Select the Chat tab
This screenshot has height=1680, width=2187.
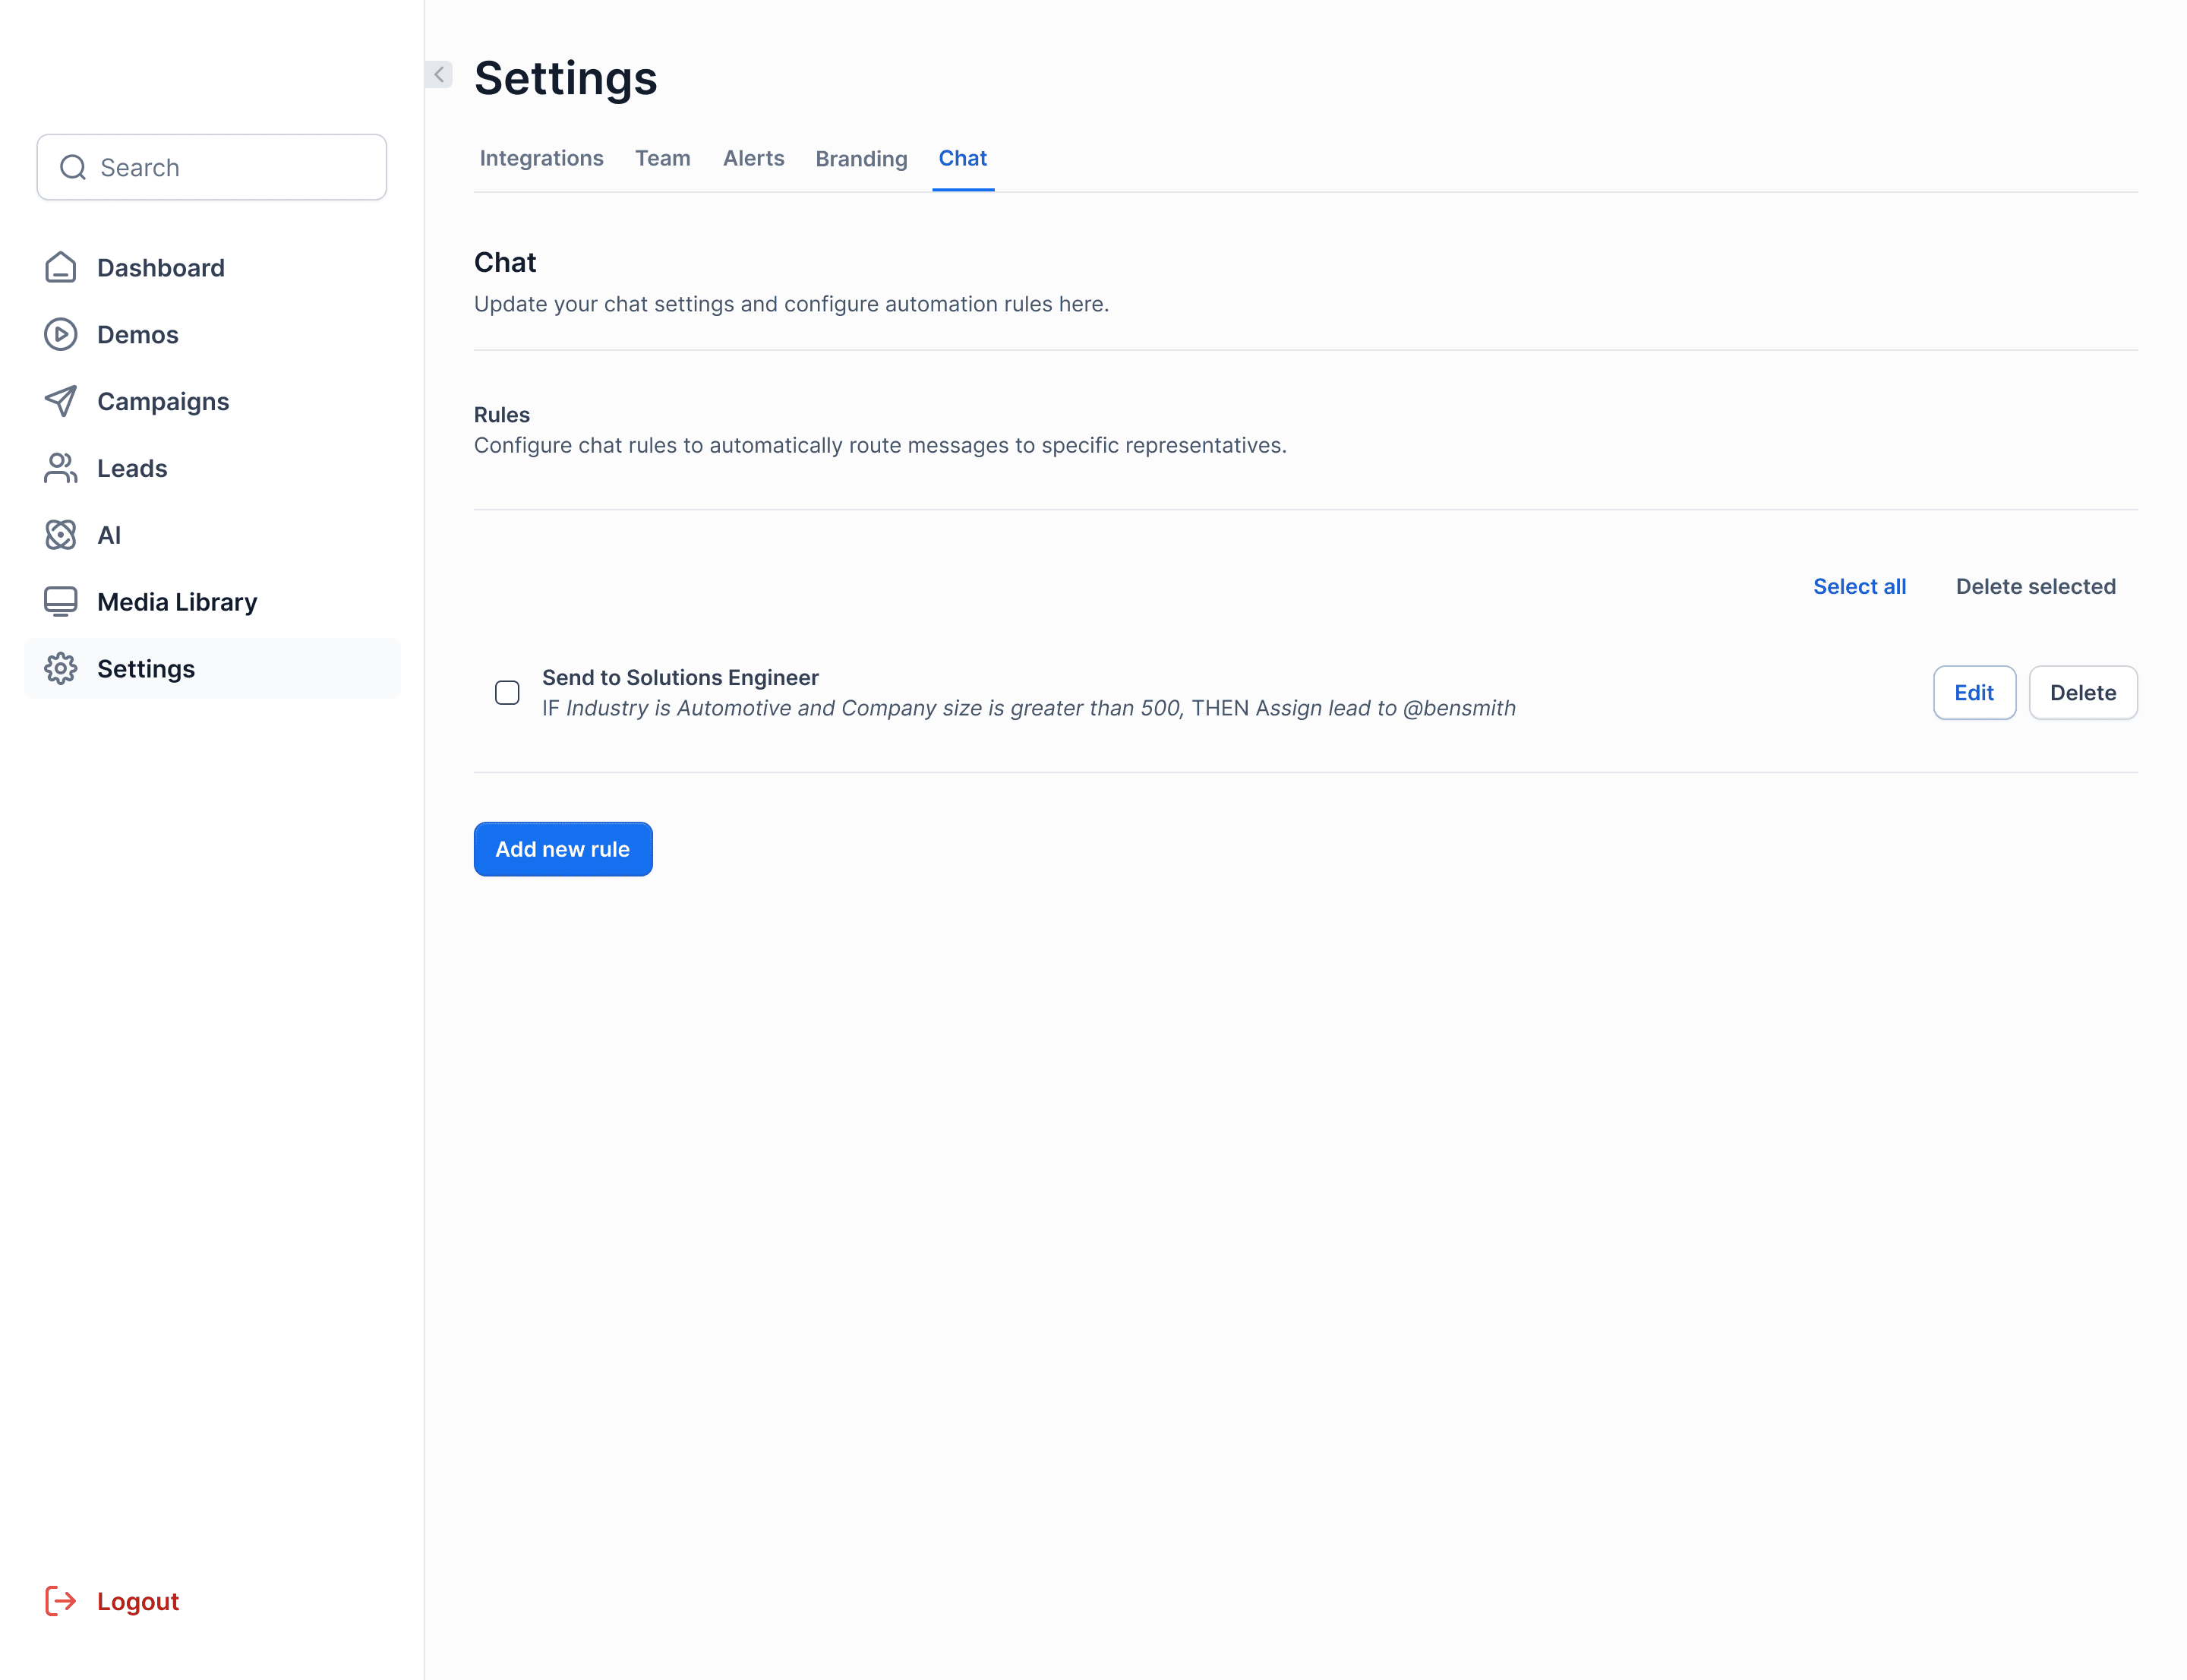coord(963,158)
